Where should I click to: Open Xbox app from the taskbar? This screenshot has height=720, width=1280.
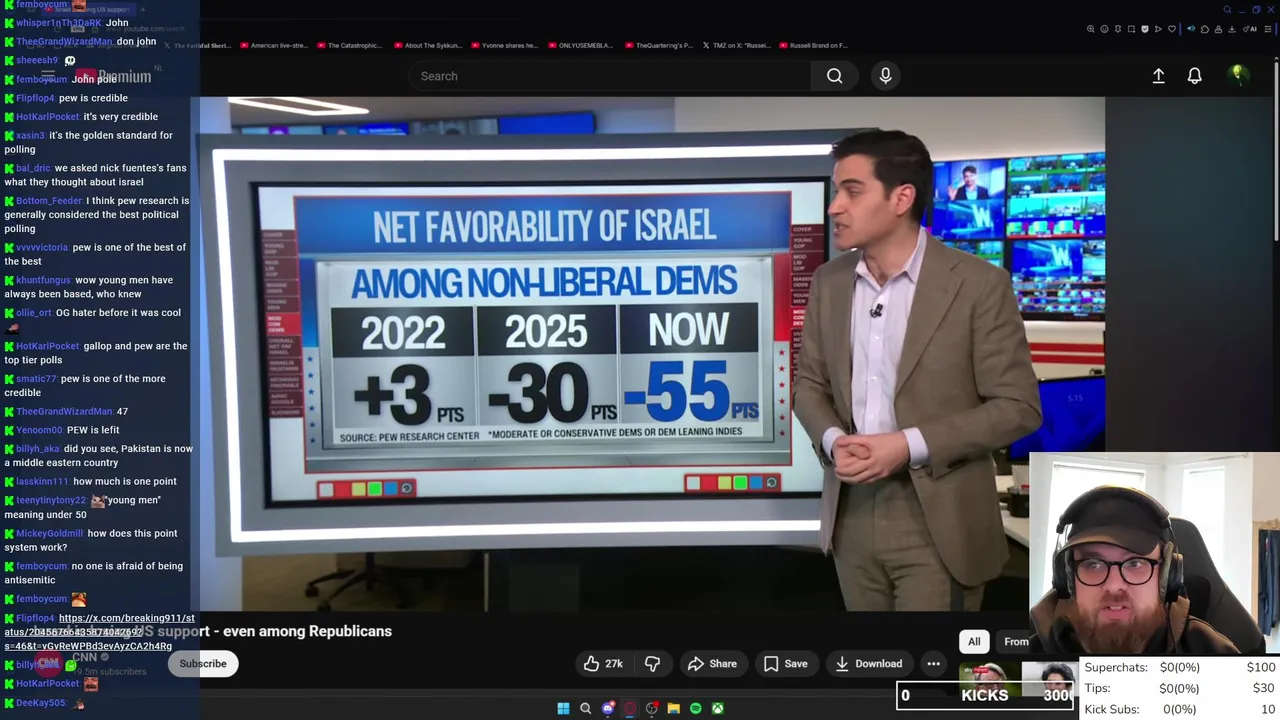point(717,708)
